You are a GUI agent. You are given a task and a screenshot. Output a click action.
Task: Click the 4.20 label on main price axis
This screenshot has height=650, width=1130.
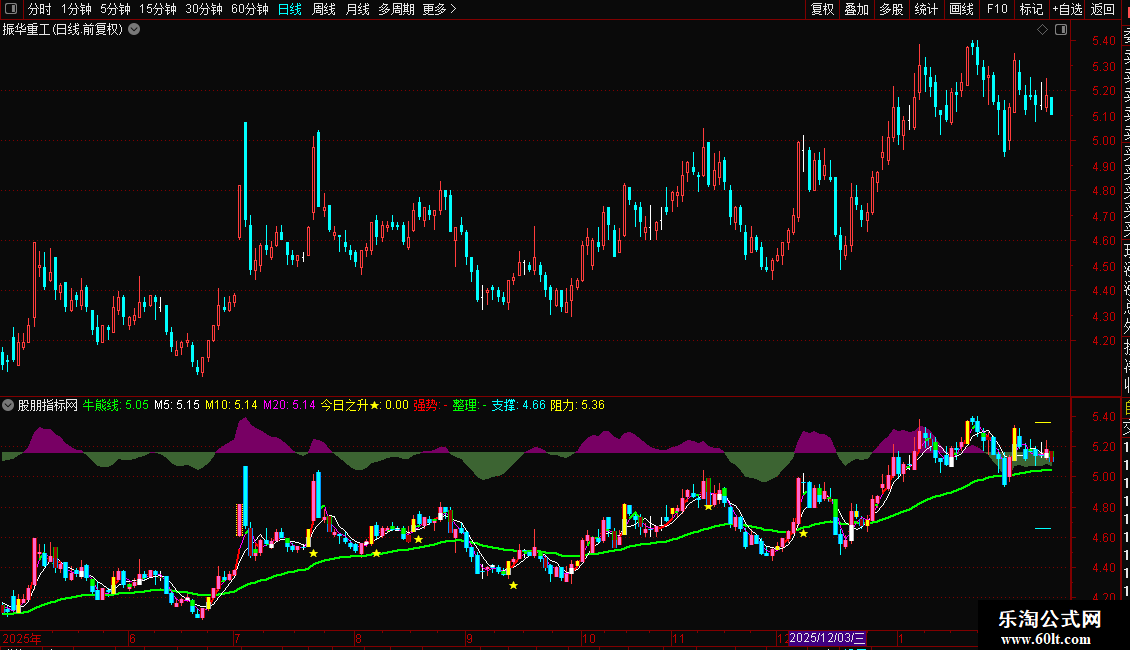pos(1104,341)
